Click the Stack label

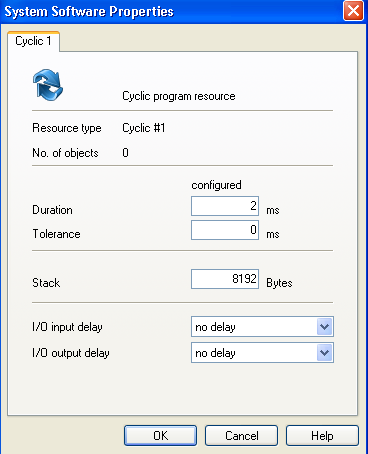click(46, 283)
